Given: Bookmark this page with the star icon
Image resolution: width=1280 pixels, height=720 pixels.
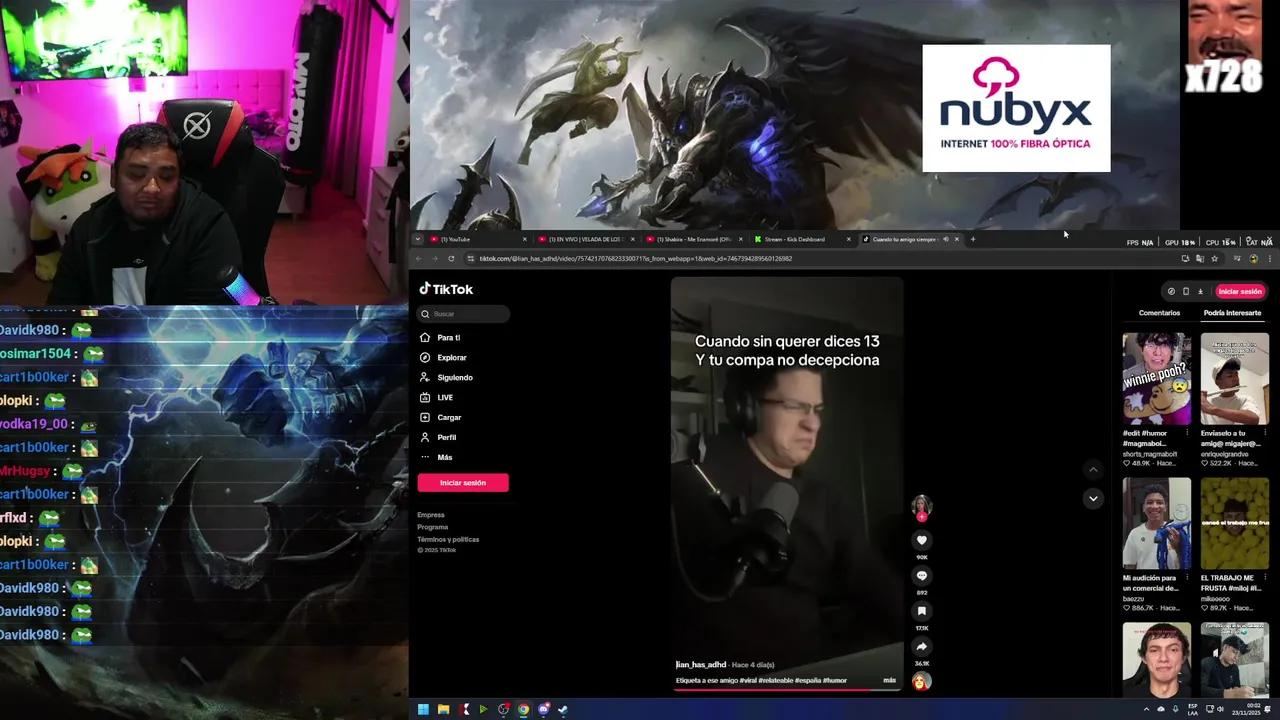Looking at the screenshot, I should point(1214,259).
